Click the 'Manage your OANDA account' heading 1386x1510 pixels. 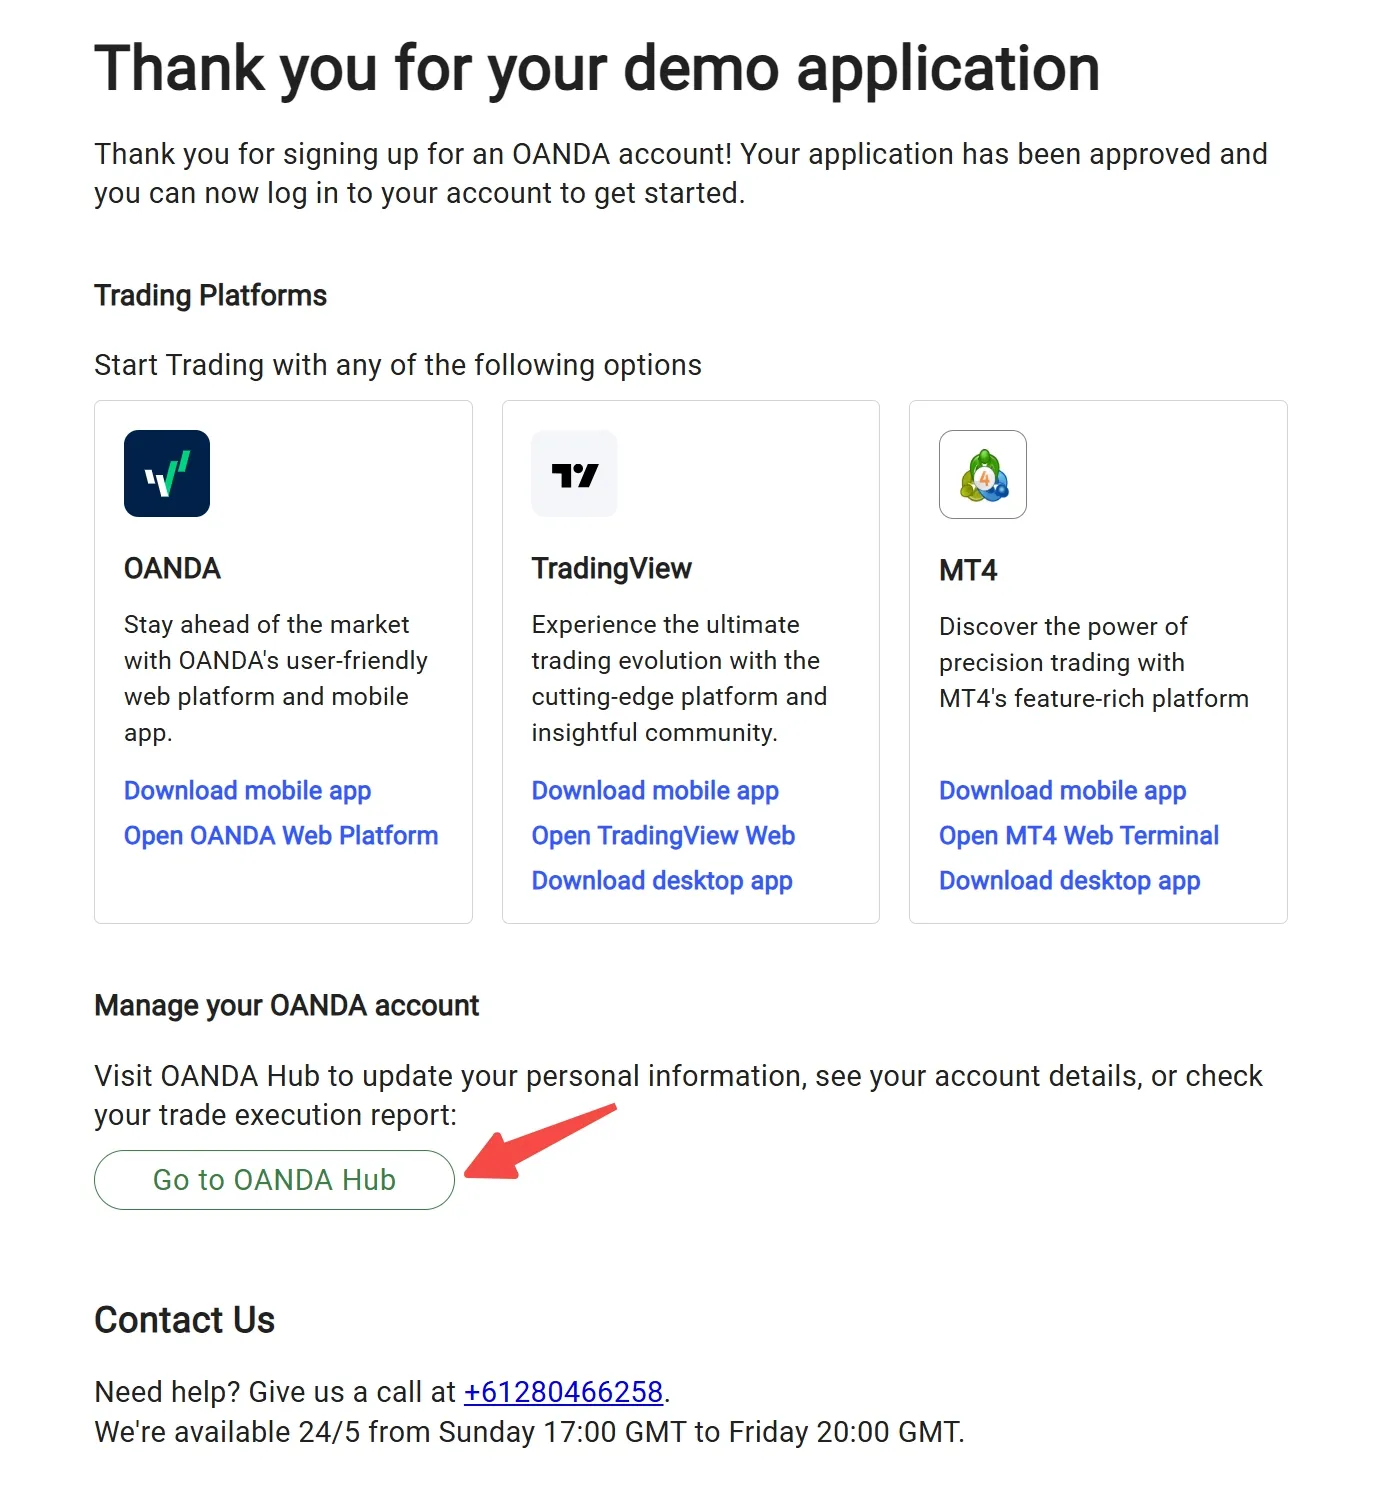tap(287, 1005)
